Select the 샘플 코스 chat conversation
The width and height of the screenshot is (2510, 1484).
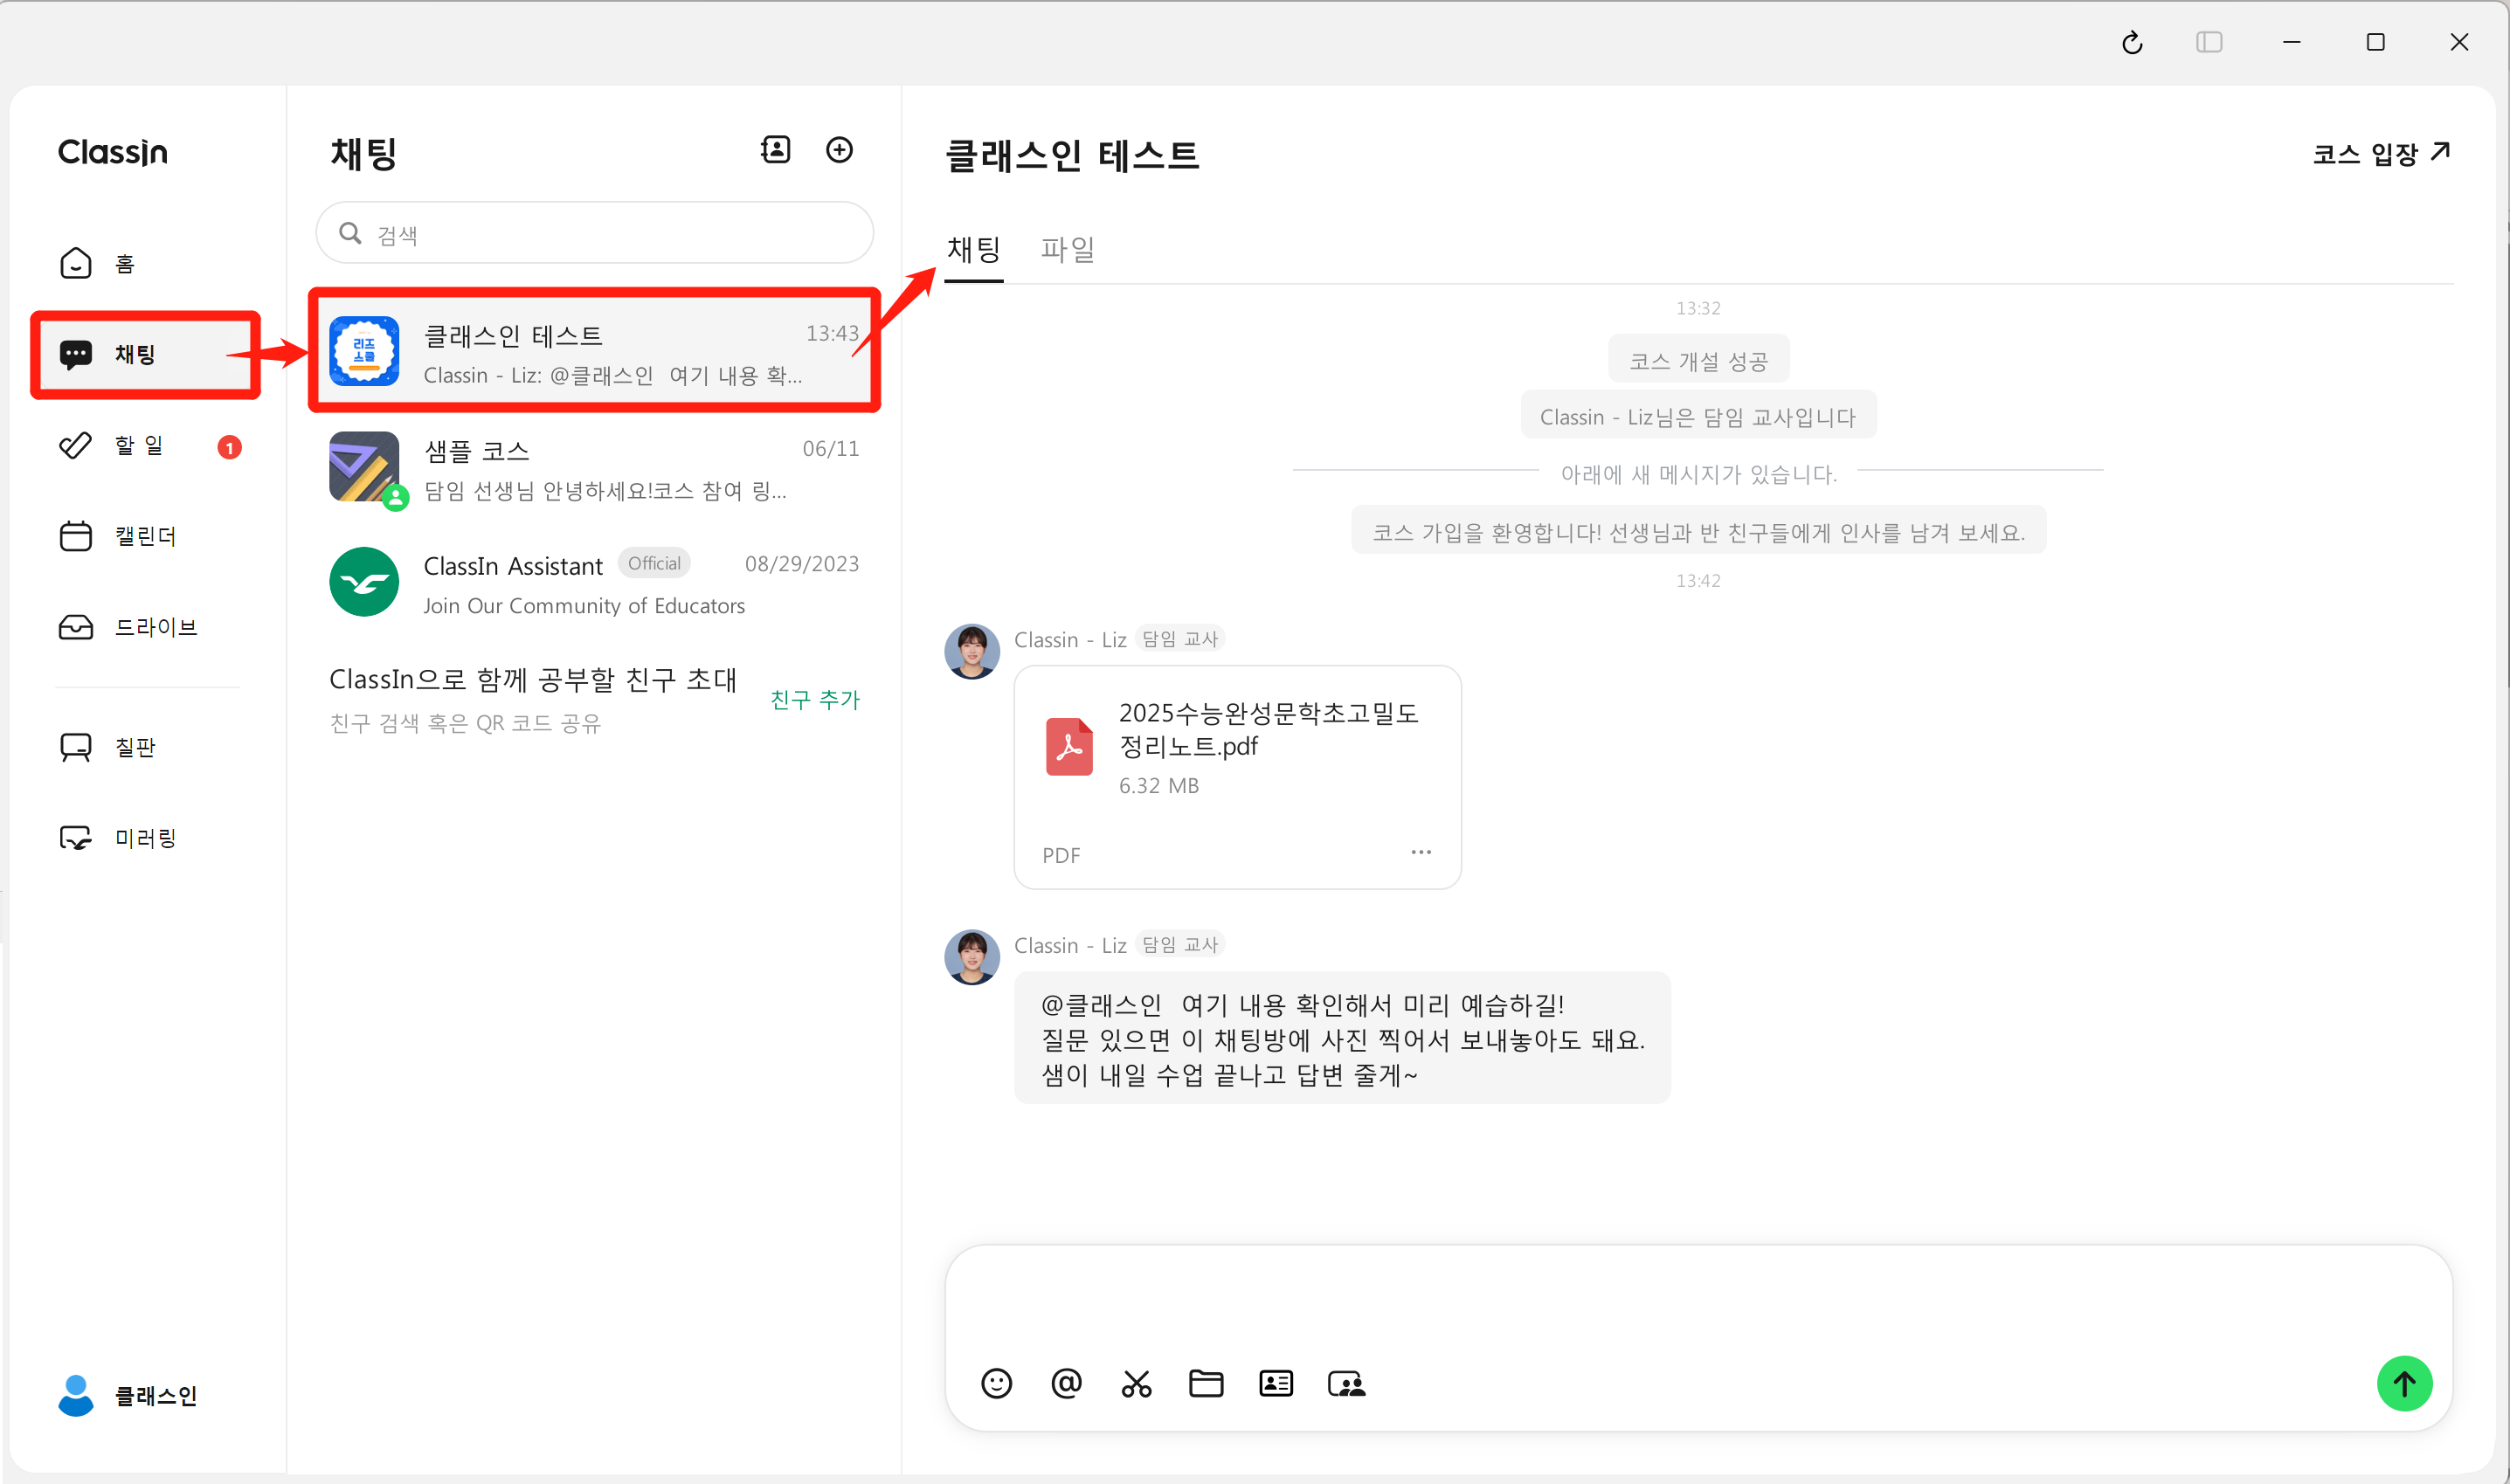tap(594, 467)
